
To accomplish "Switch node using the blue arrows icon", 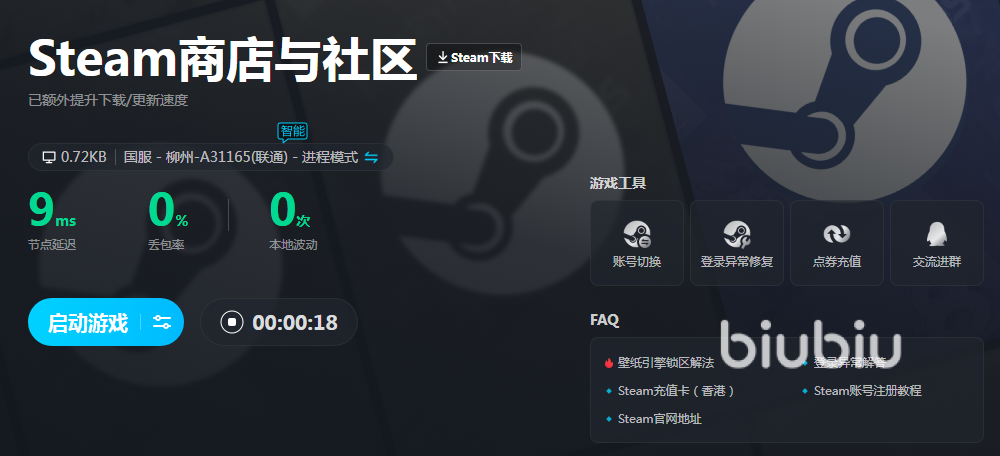I will [x=371, y=157].
